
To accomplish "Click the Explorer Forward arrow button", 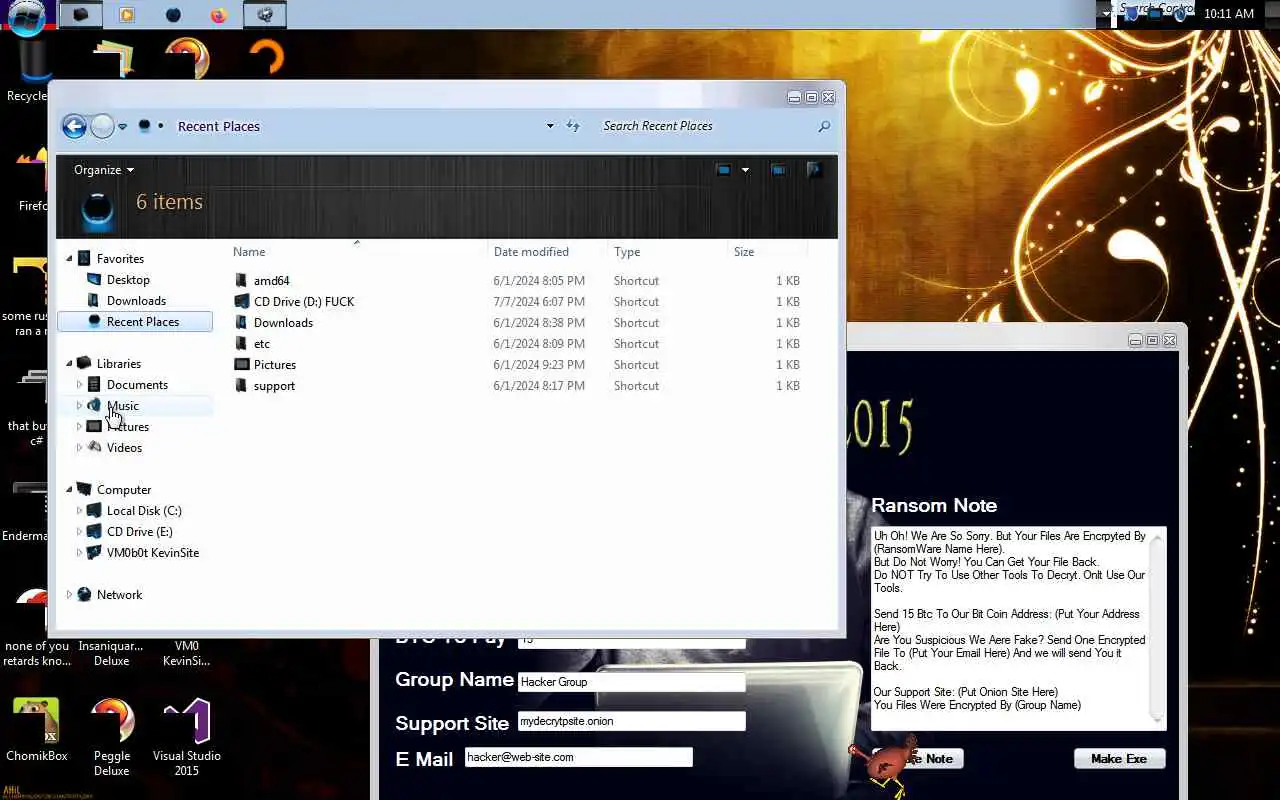I will click(102, 126).
